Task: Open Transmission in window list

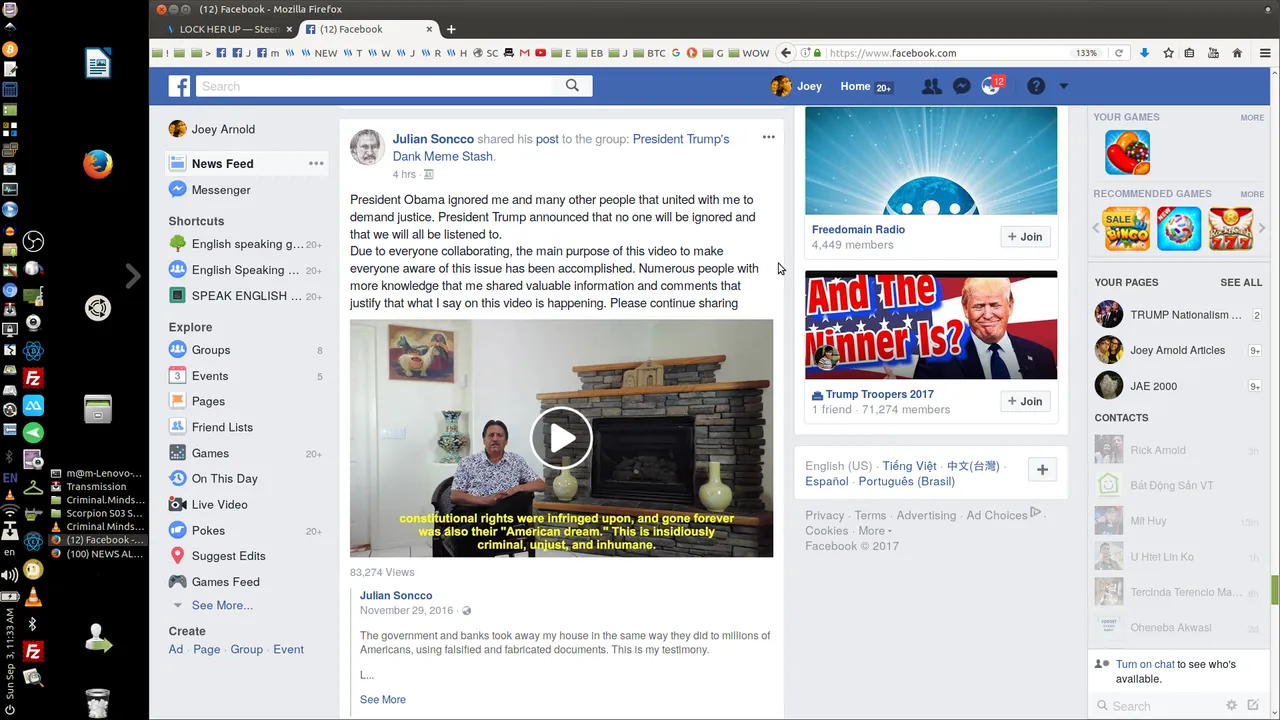Action: 96,487
